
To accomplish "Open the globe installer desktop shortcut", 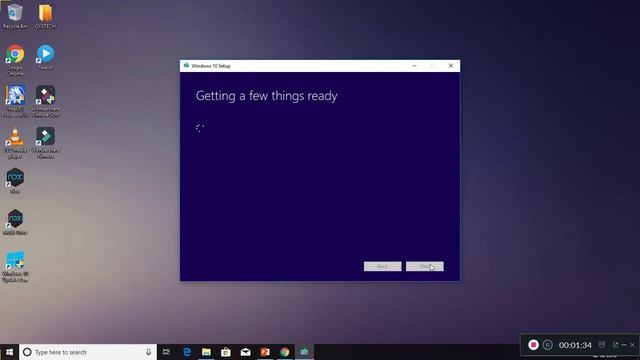I will point(15,101).
